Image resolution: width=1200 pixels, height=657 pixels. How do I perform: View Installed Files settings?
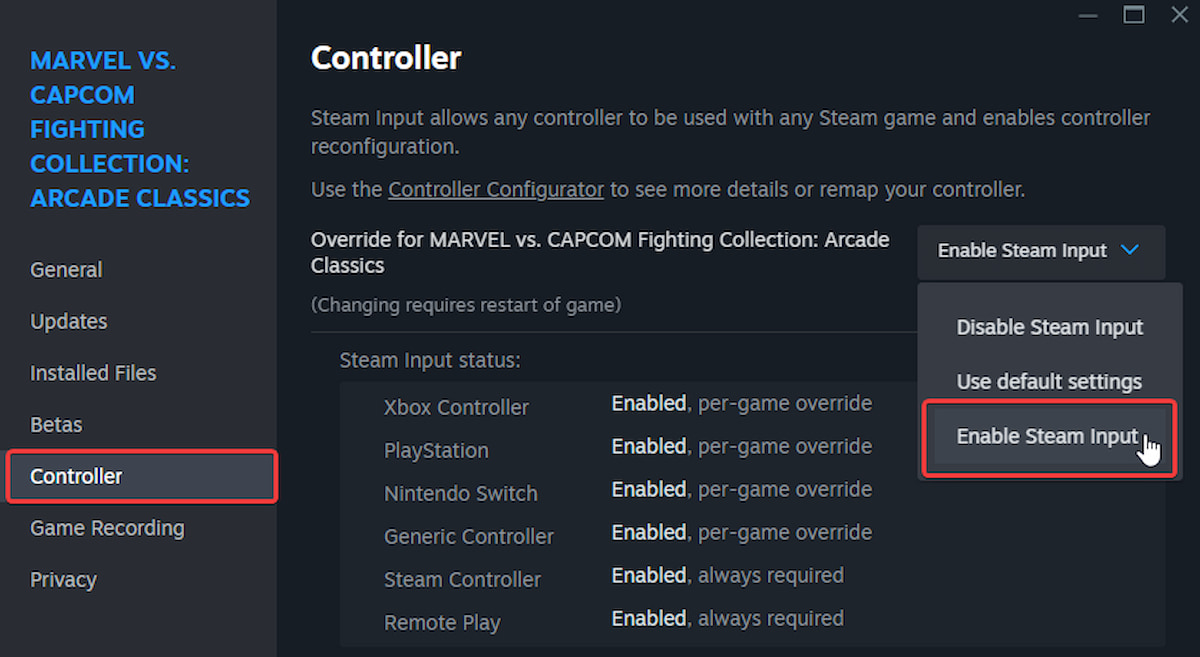pos(93,372)
